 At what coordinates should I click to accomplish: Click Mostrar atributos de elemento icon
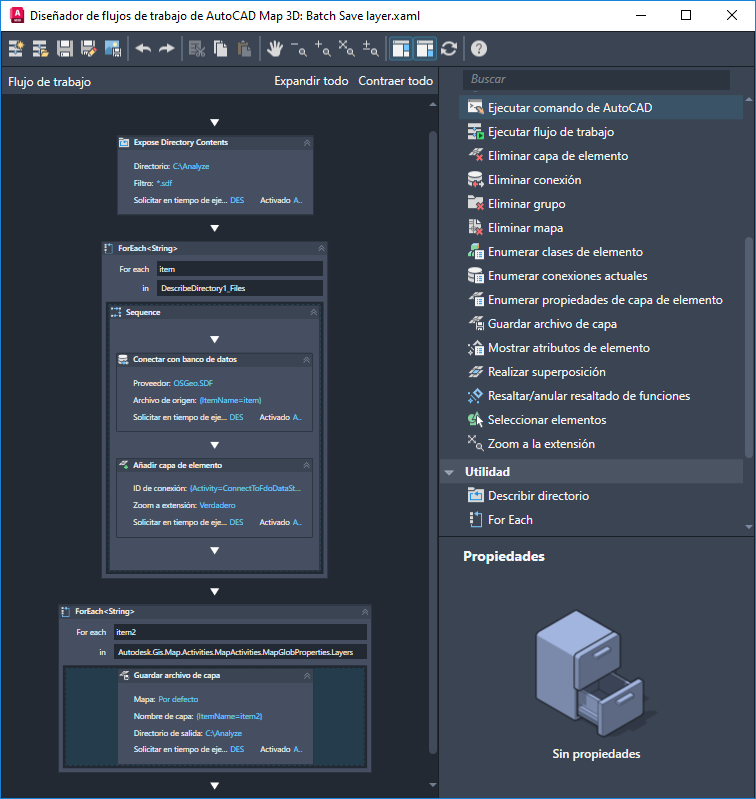pyautogui.click(x=475, y=348)
